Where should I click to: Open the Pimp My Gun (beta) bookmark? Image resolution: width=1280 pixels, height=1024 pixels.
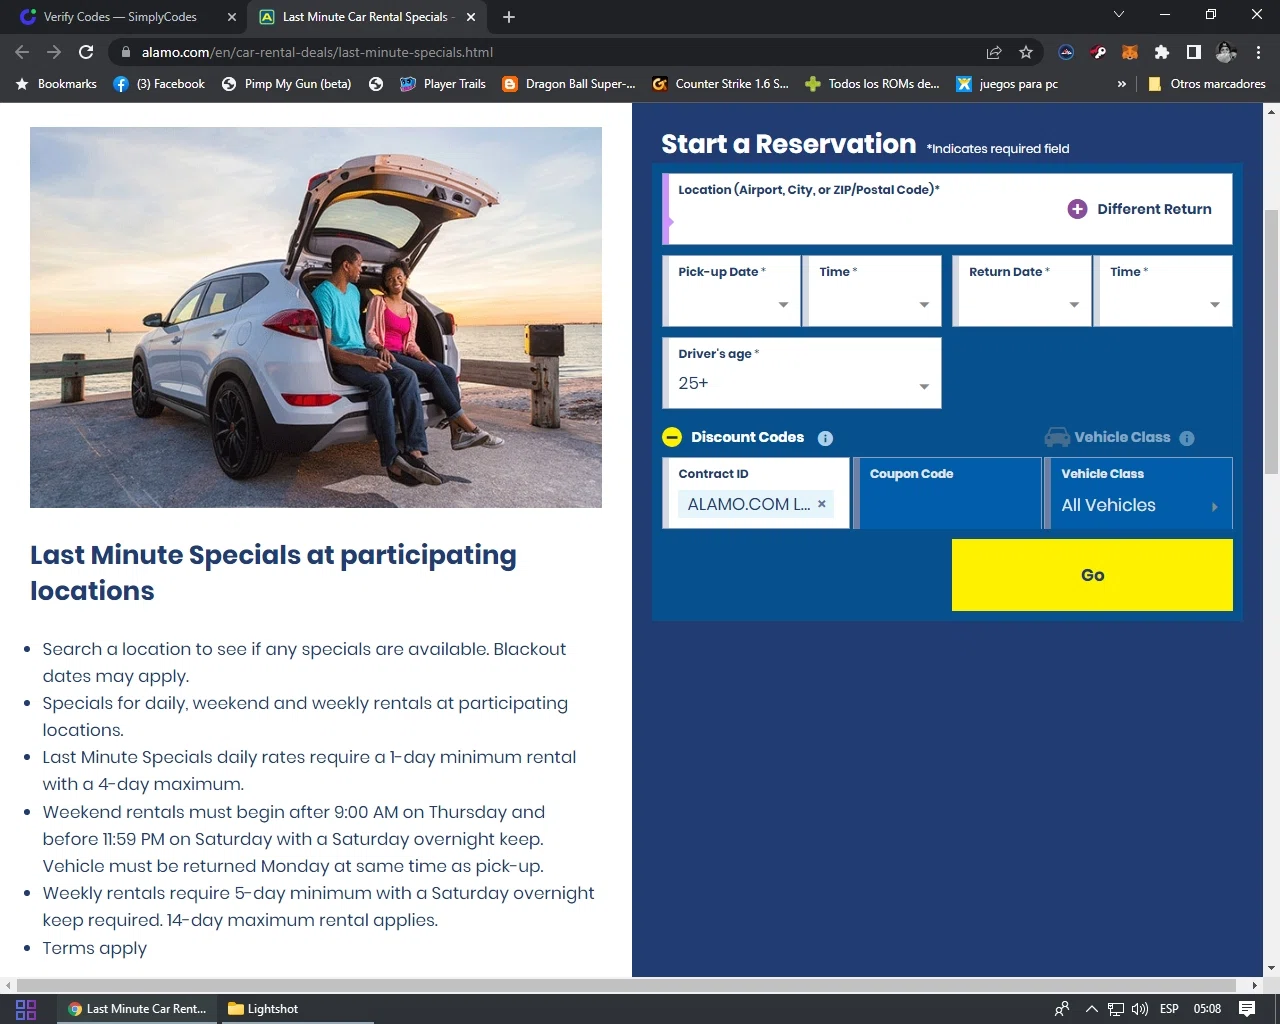click(x=287, y=84)
